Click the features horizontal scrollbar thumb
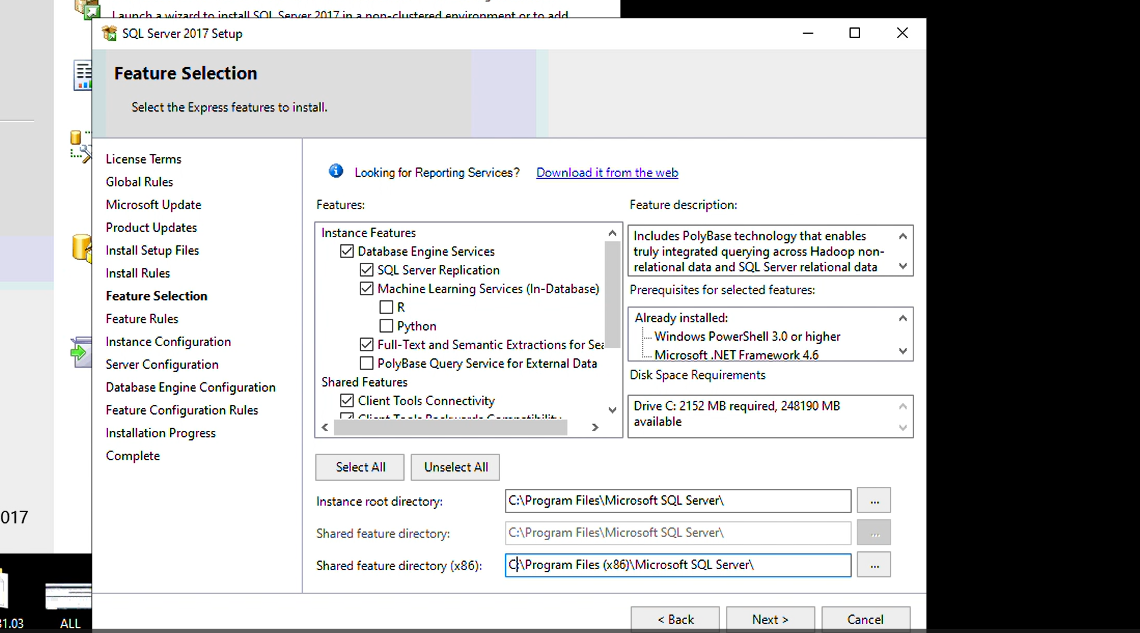The width and height of the screenshot is (1140, 633). pyautogui.click(x=450, y=427)
